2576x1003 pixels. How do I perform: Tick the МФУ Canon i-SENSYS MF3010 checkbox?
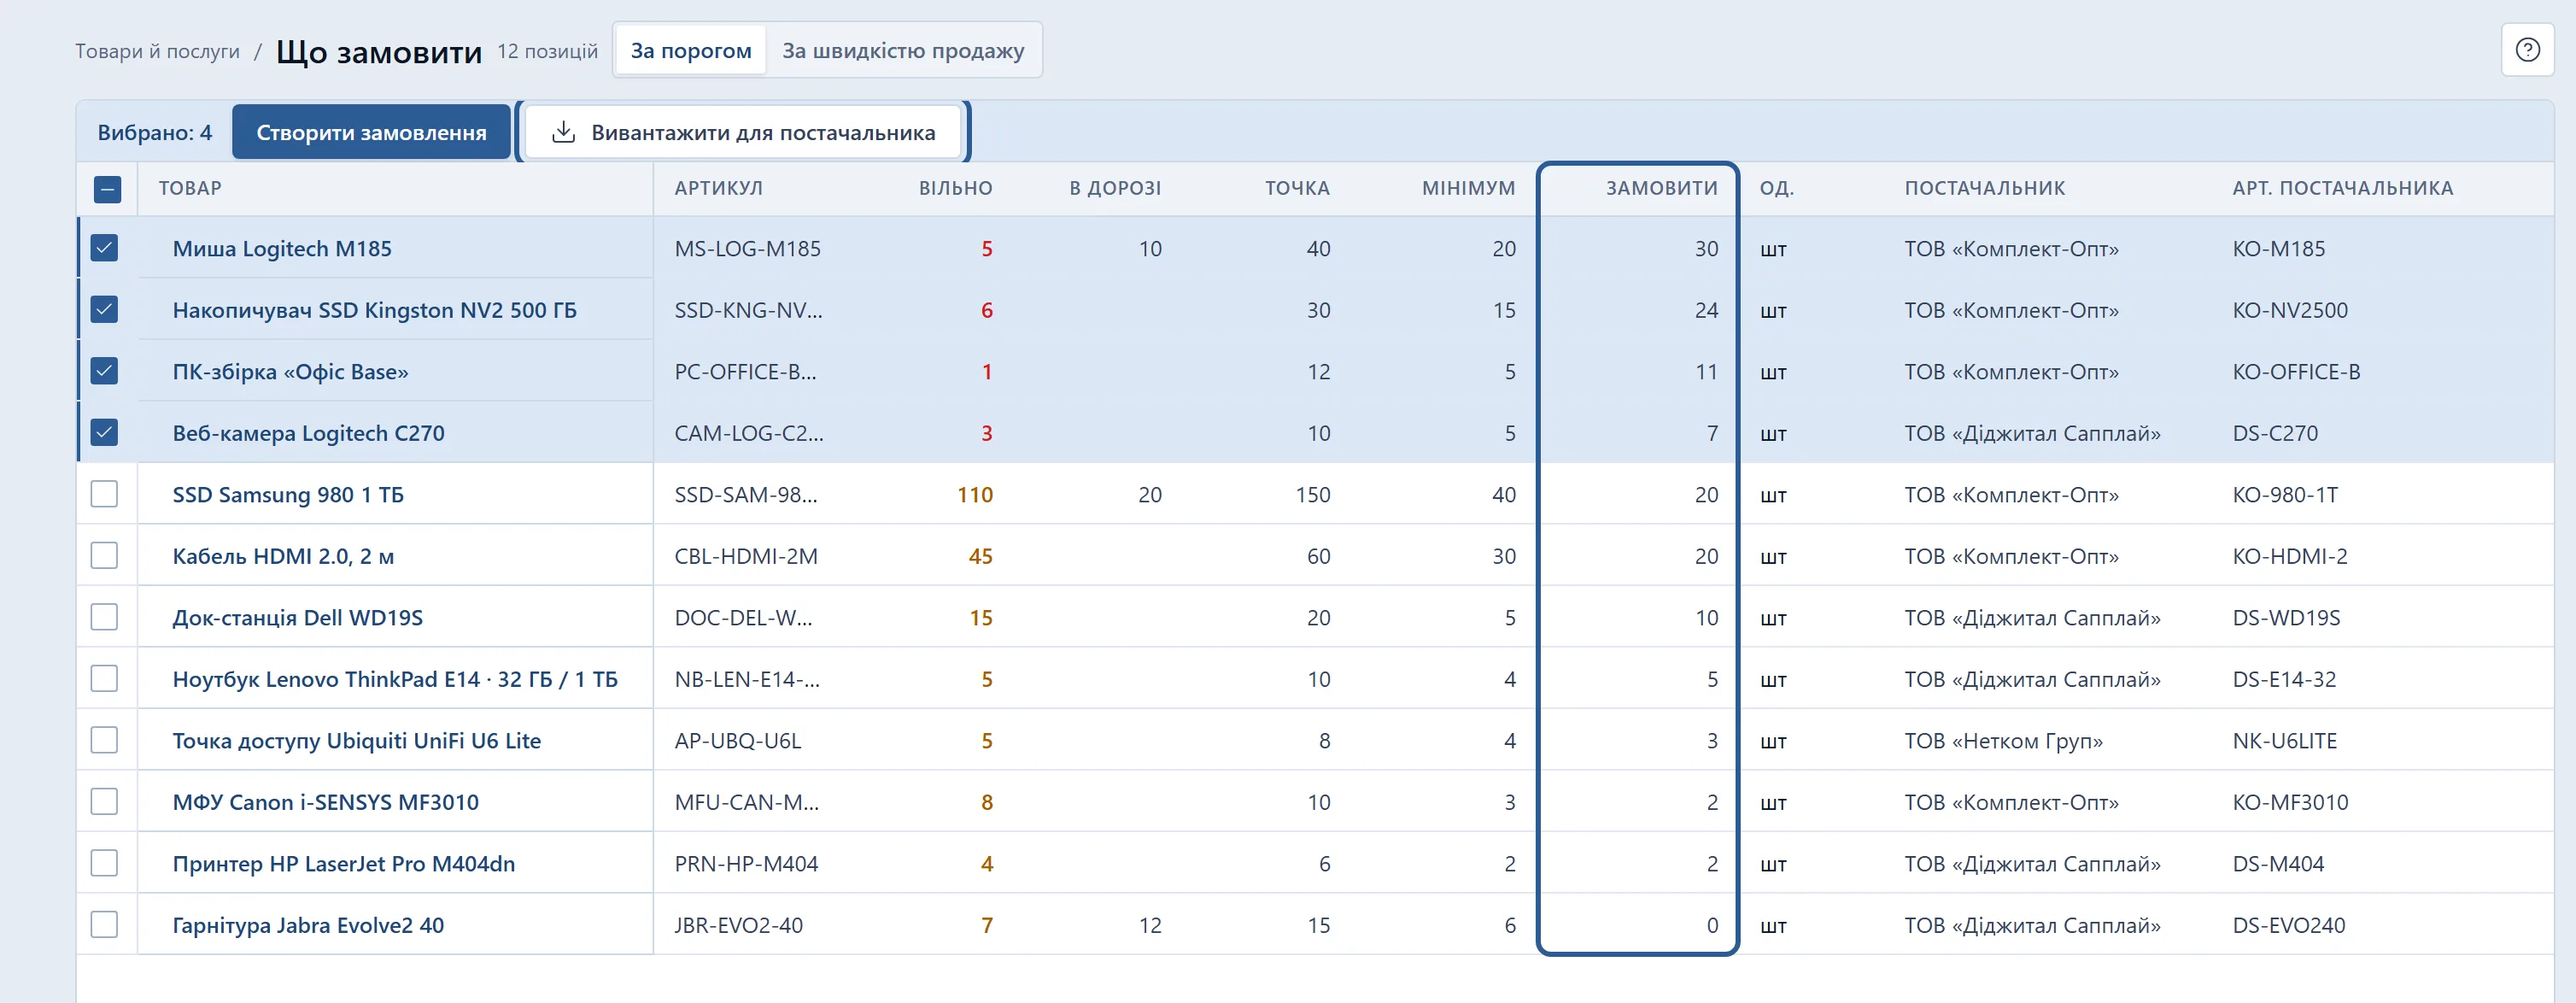point(104,801)
